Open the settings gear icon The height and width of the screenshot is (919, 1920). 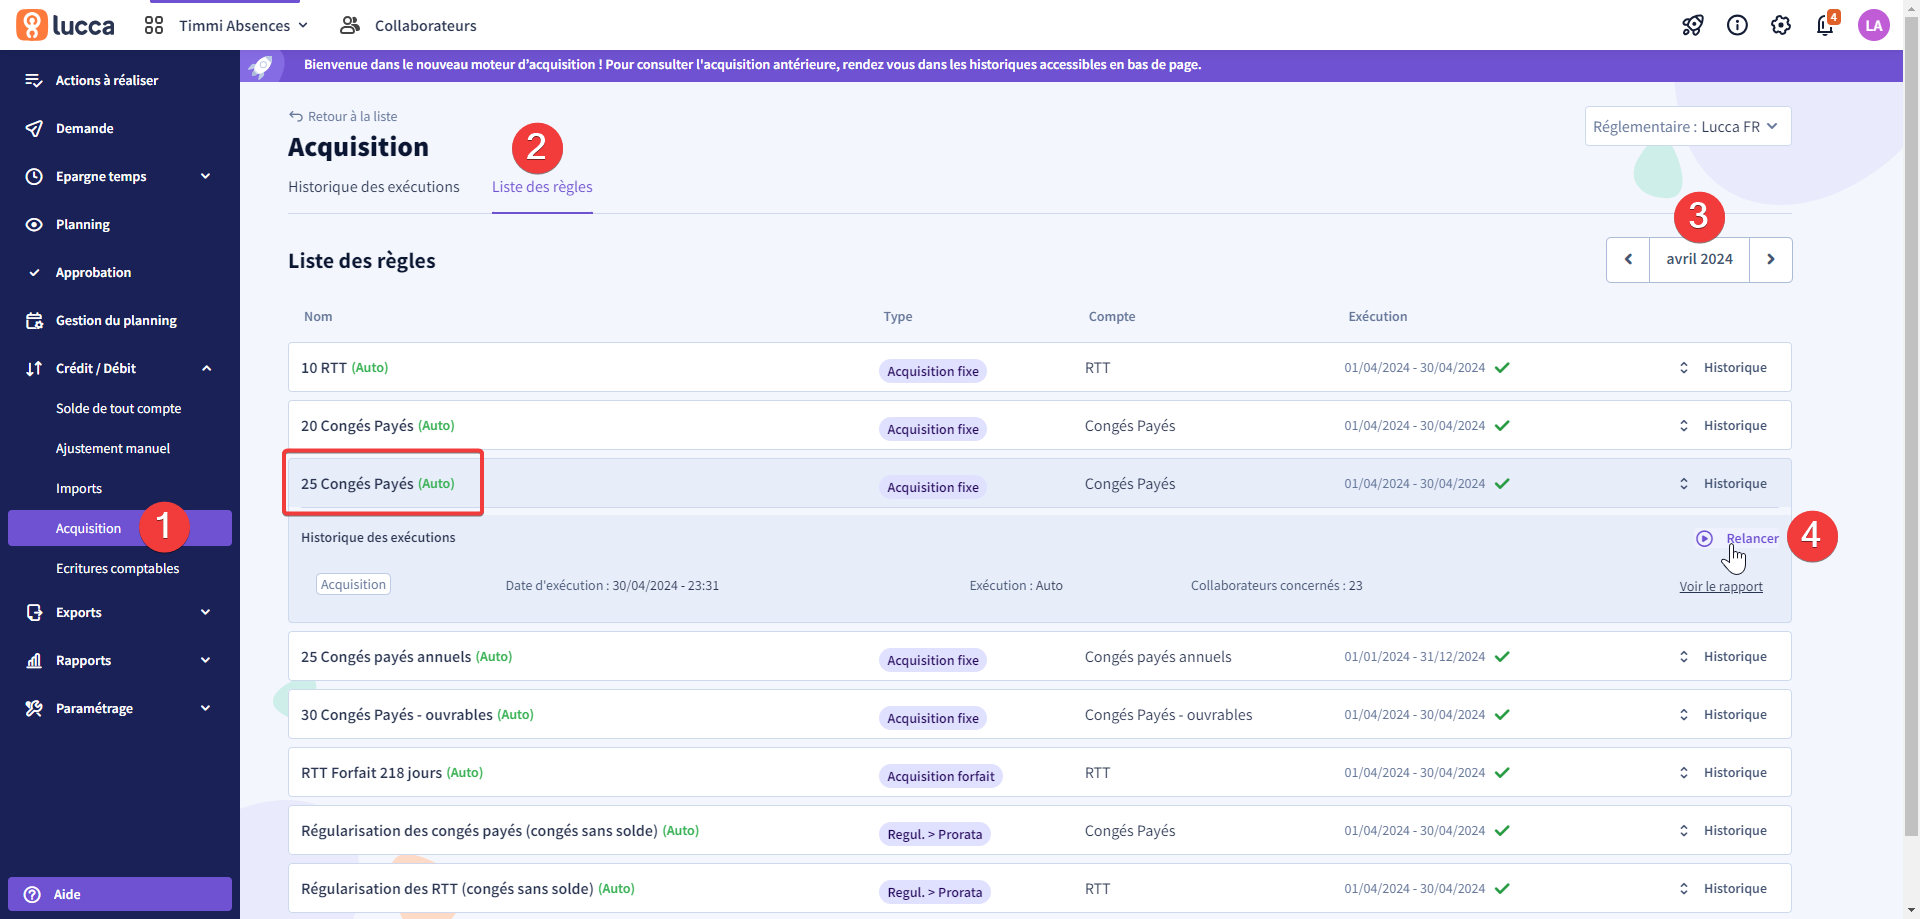pyautogui.click(x=1781, y=25)
